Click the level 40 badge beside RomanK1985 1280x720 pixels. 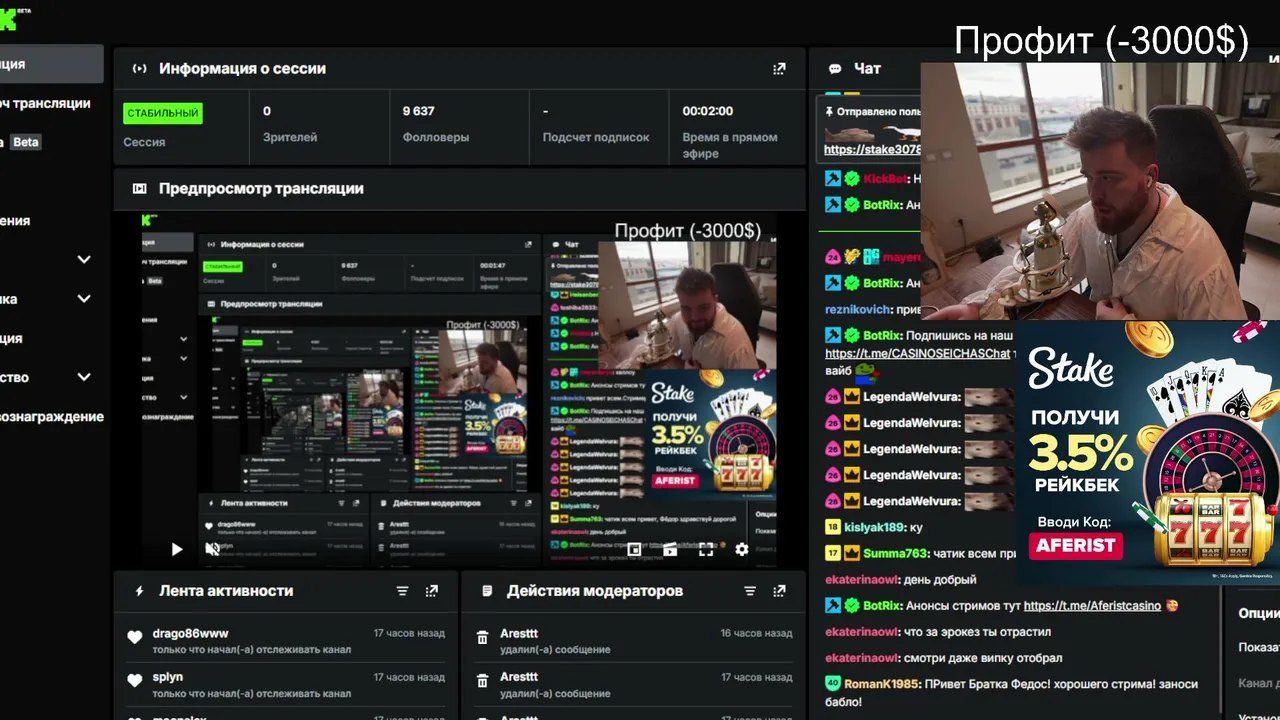point(832,683)
